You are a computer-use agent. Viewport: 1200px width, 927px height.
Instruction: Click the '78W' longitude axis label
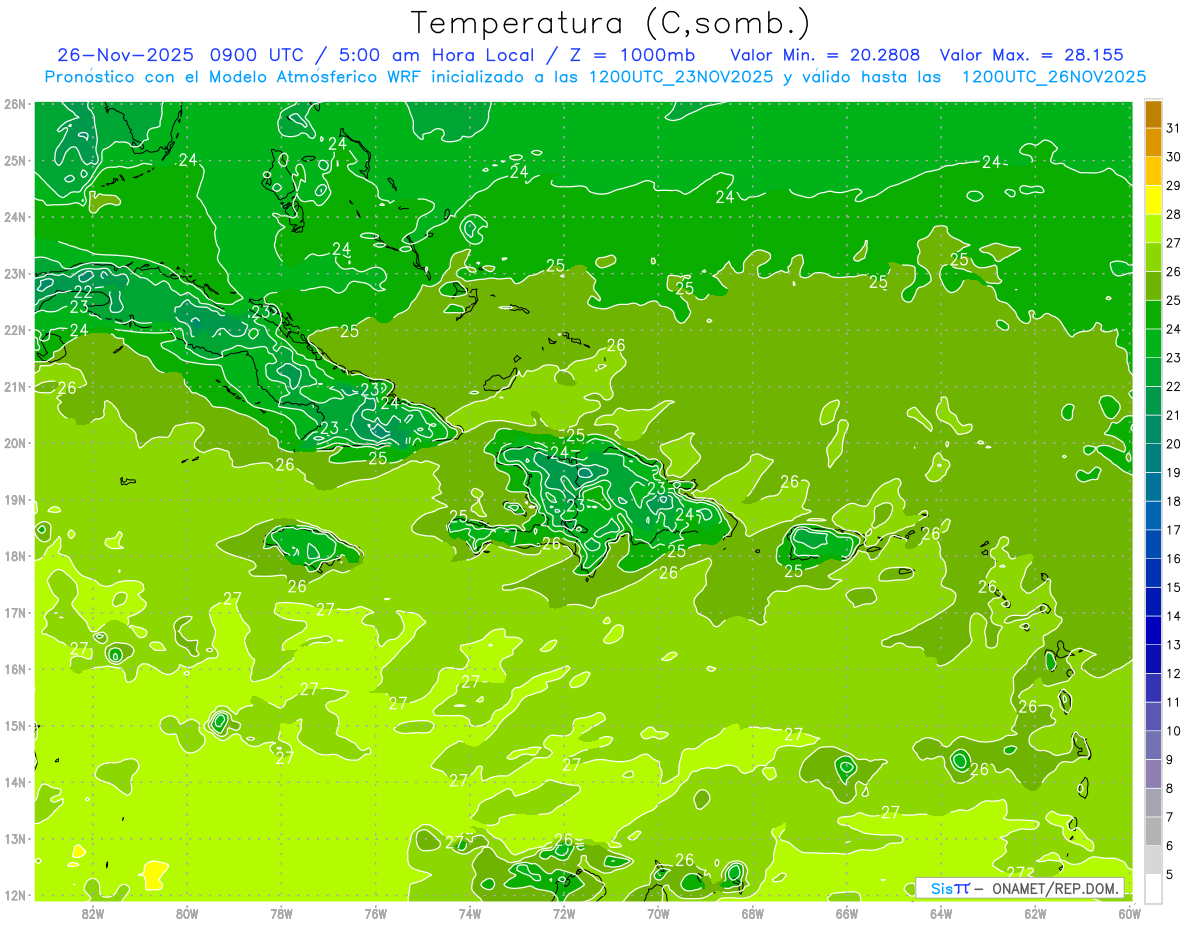pyautogui.click(x=281, y=912)
